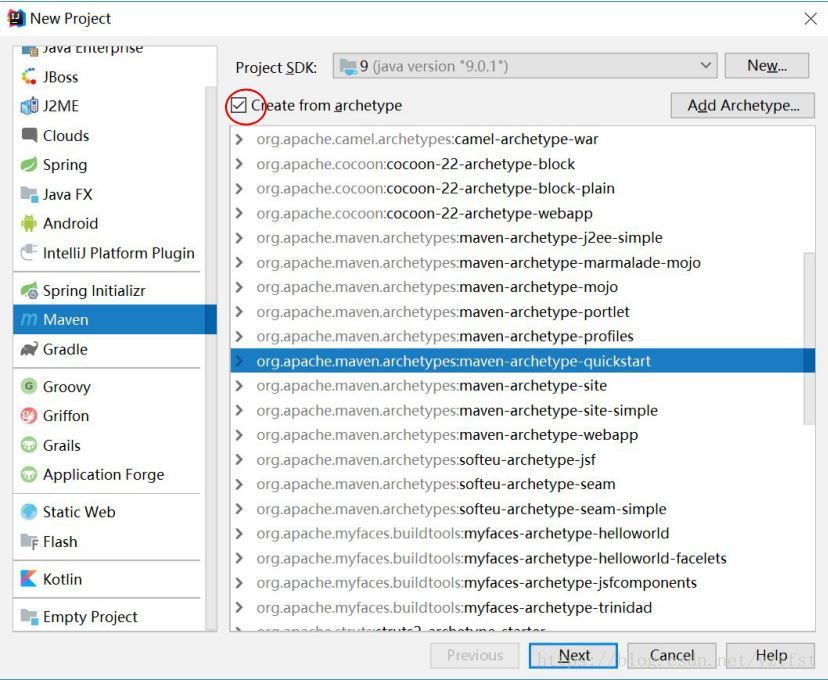Select myfaces-archetype-helloworld-facelets row
The width and height of the screenshot is (828, 680).
(x=522, y=558)
